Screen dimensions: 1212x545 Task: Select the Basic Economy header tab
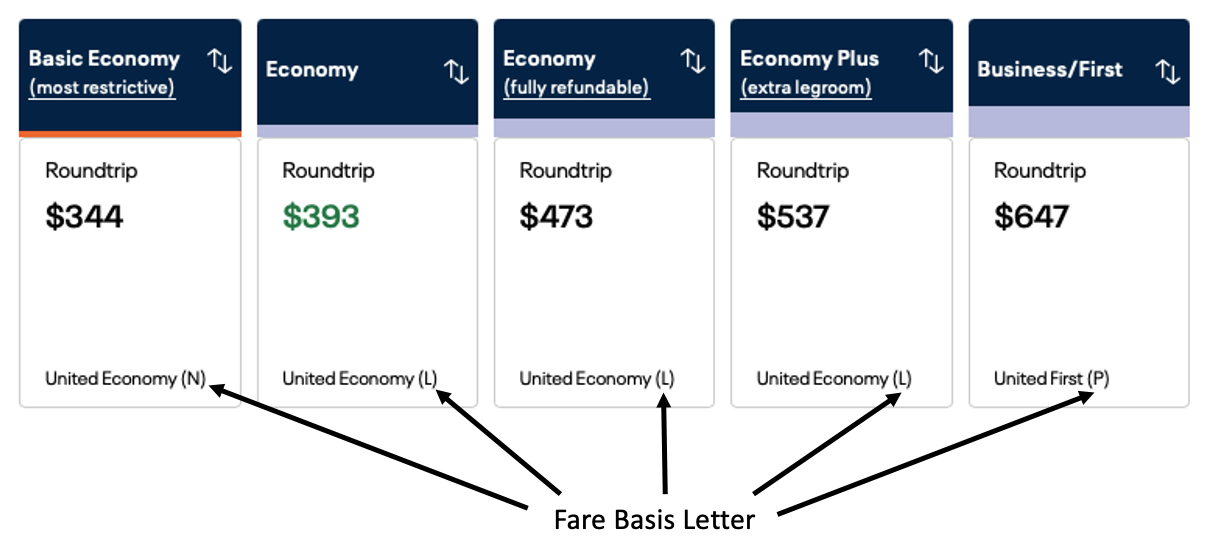tap(104, 59)
